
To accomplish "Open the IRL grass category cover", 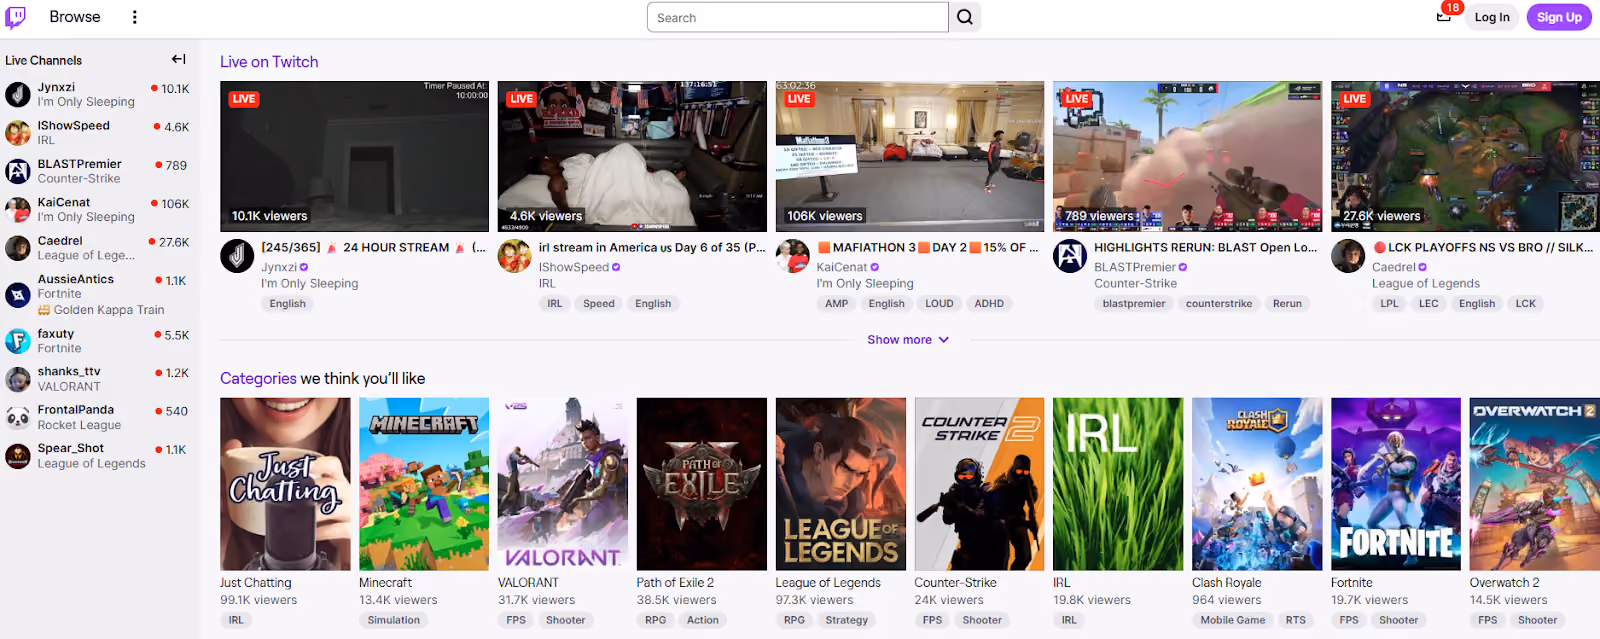I will 1118,484.
